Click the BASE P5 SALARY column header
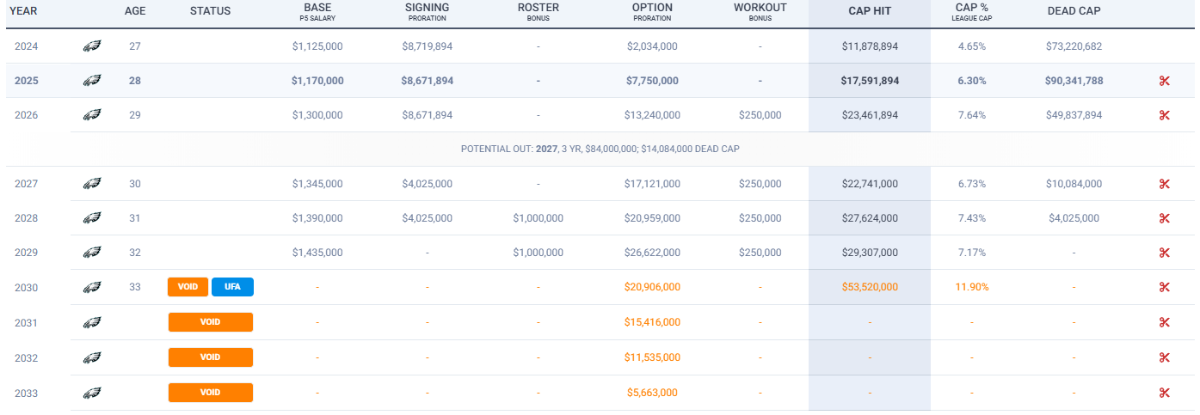 tap(317, 12)
